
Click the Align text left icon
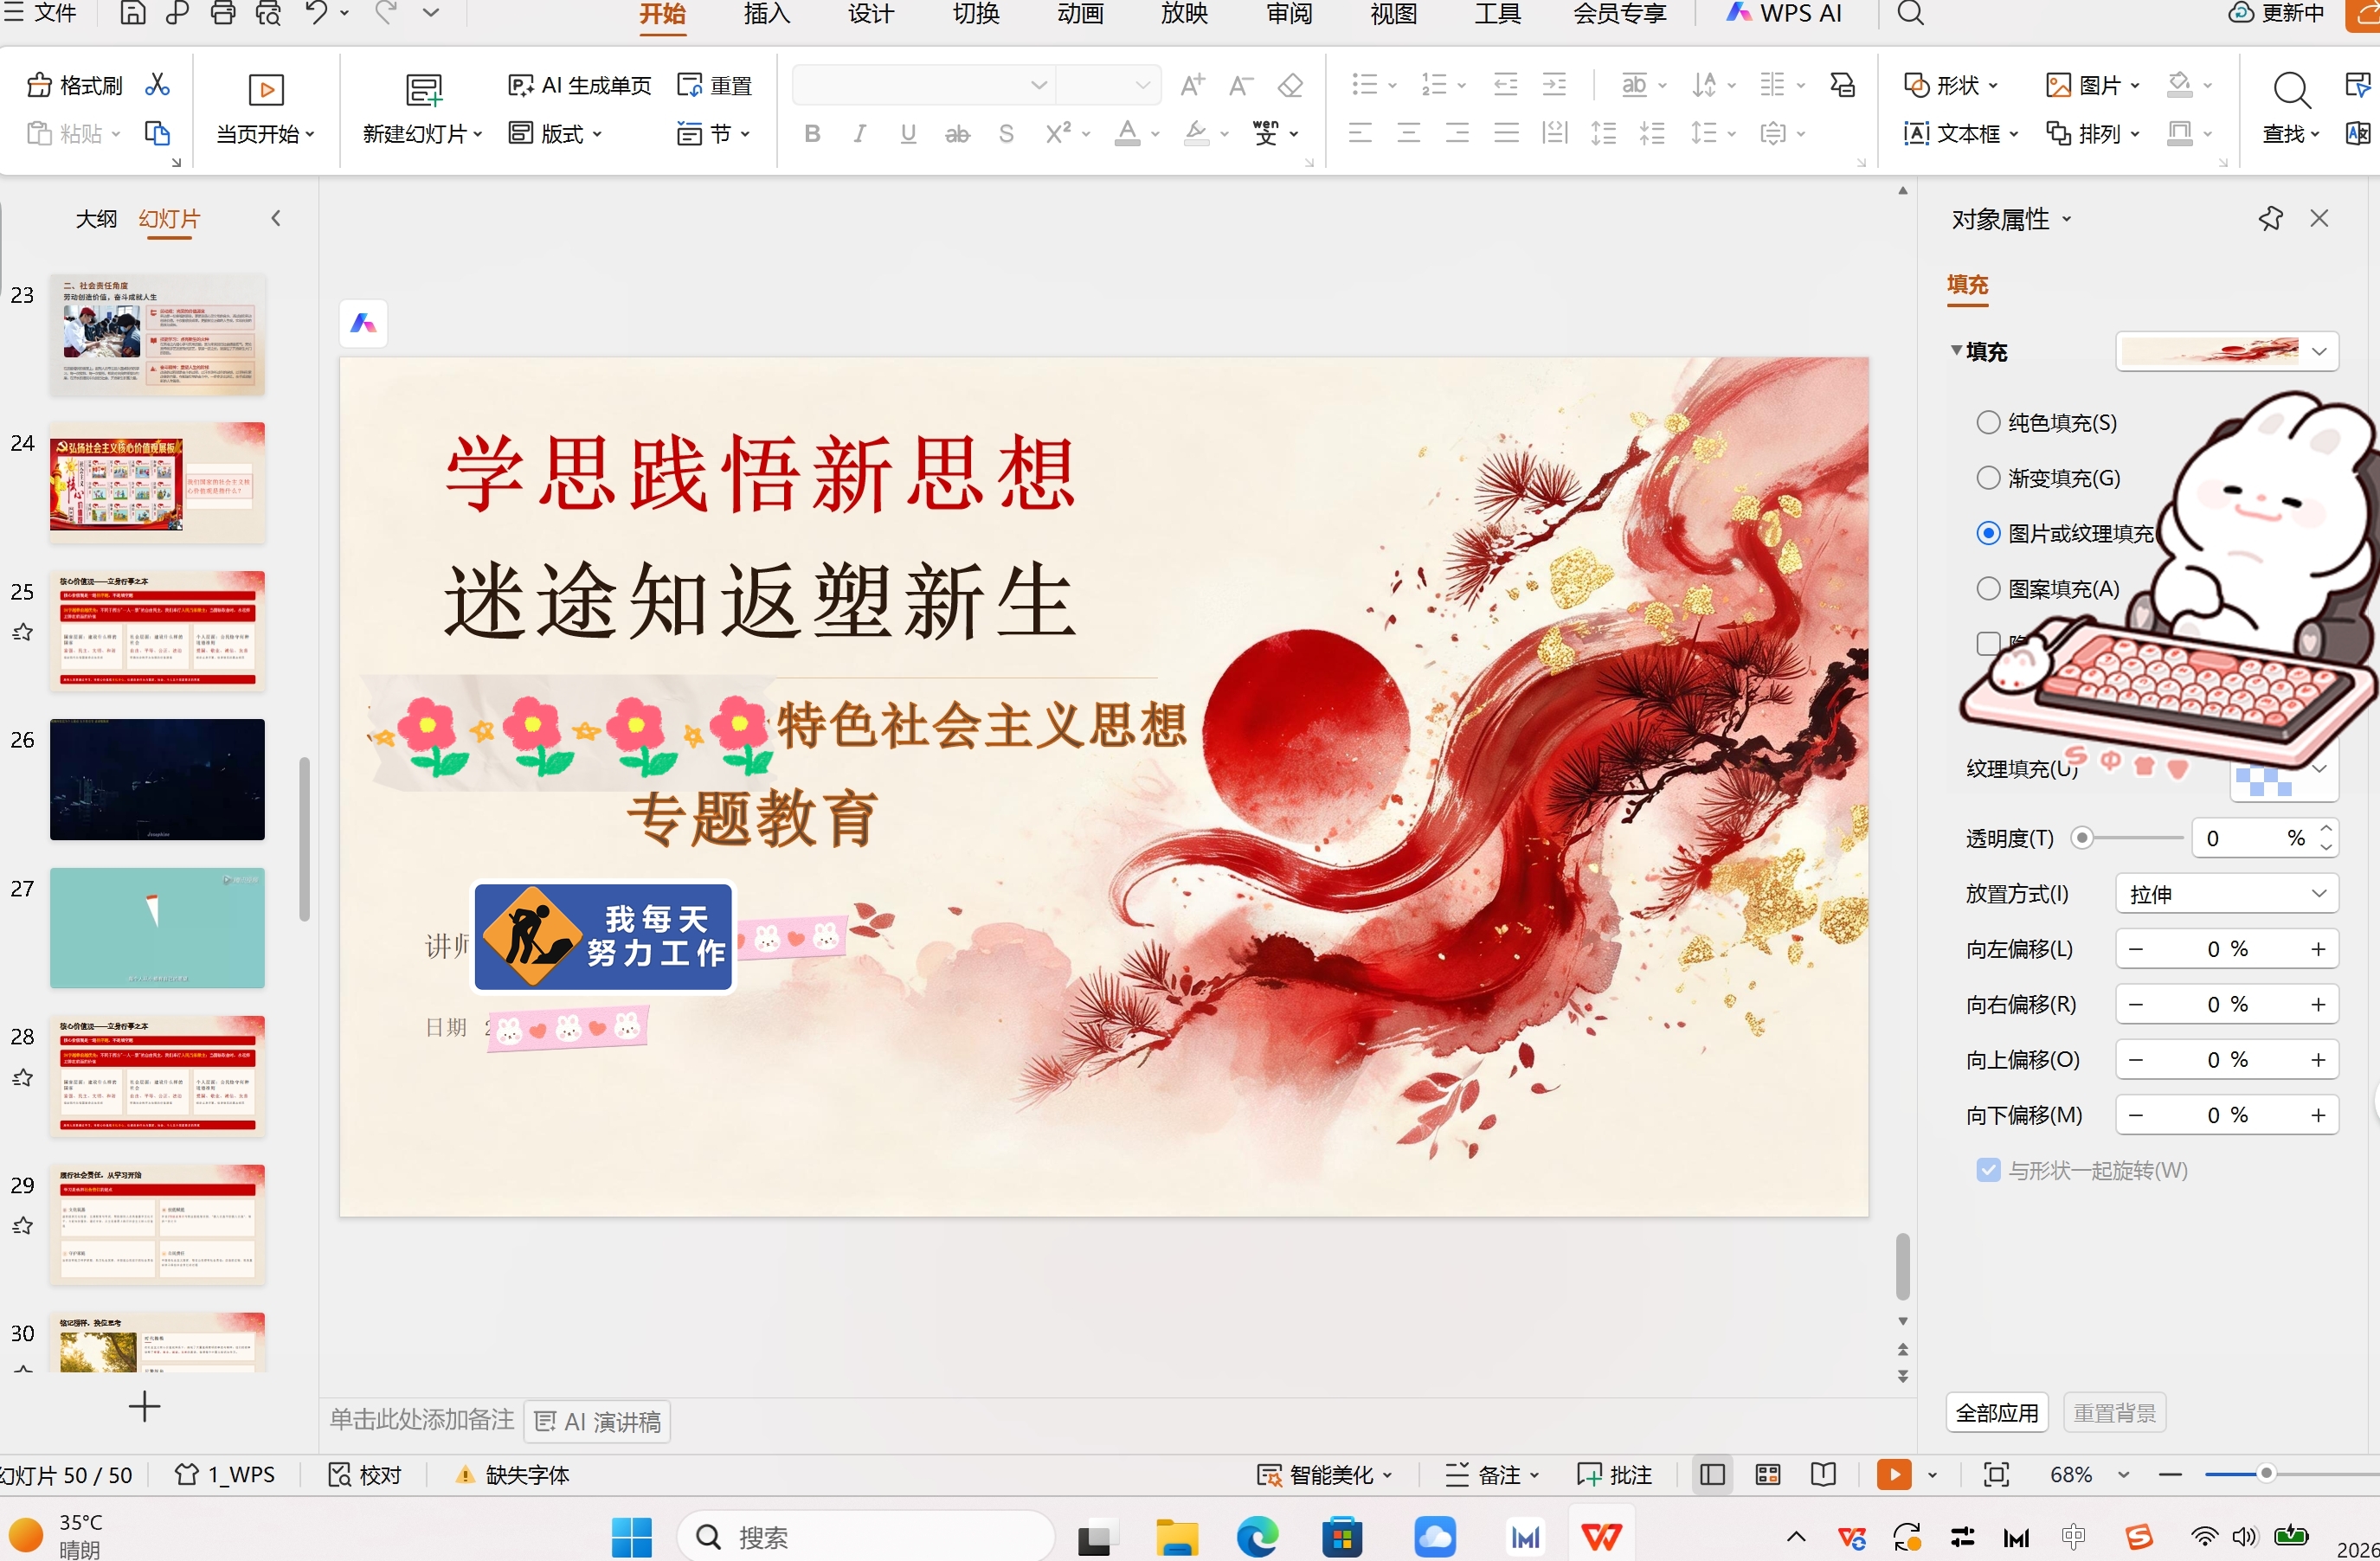[1360, 133]
